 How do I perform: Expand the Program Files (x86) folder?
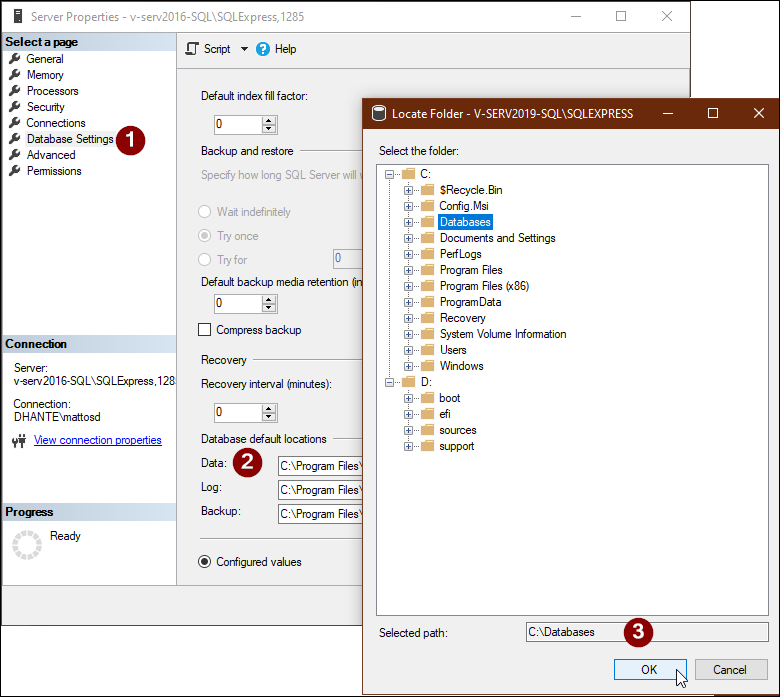pyautogui.click(x=408, y=286)
